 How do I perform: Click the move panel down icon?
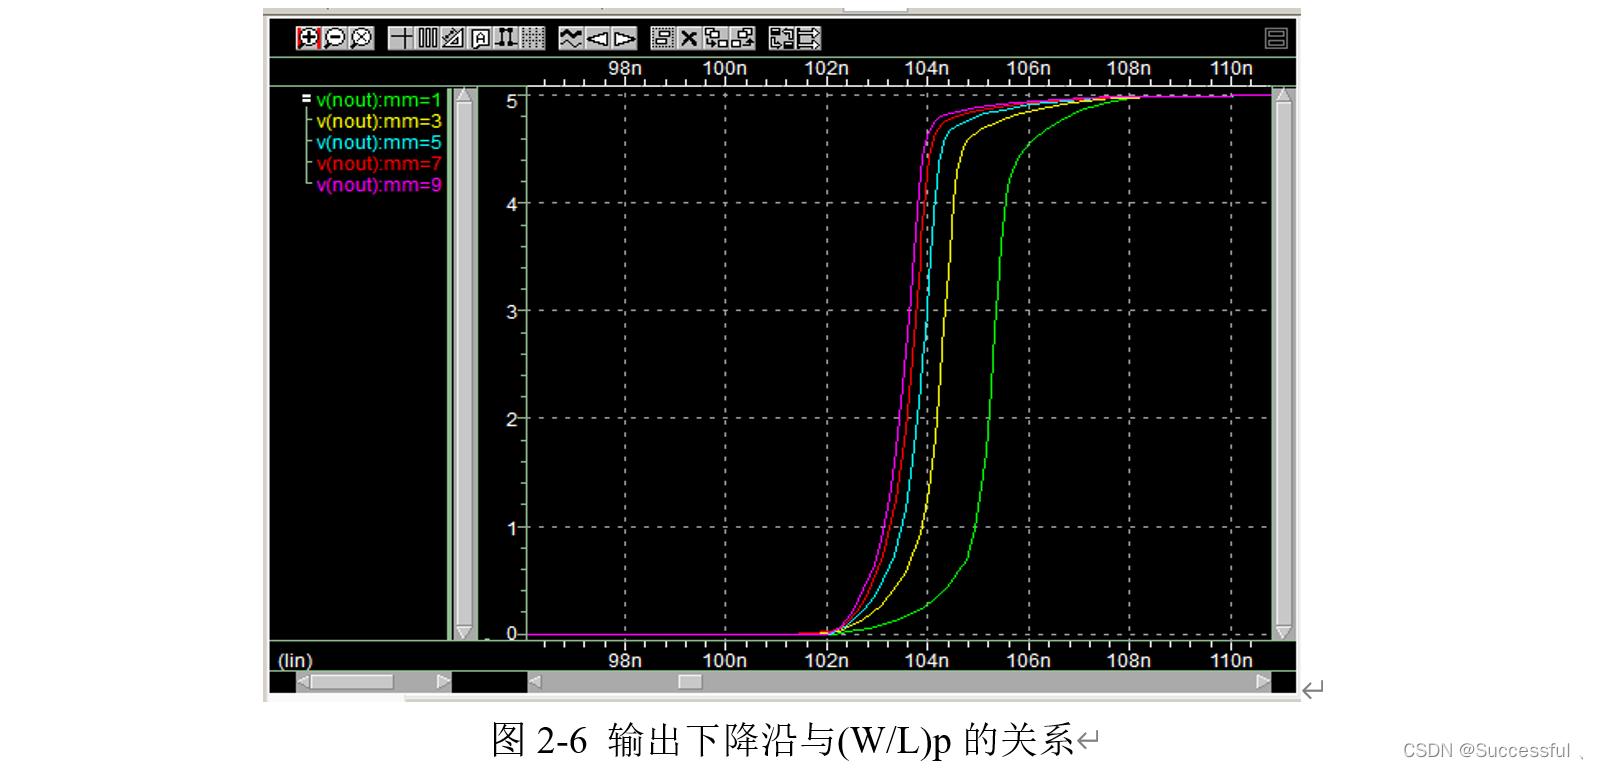715,38
